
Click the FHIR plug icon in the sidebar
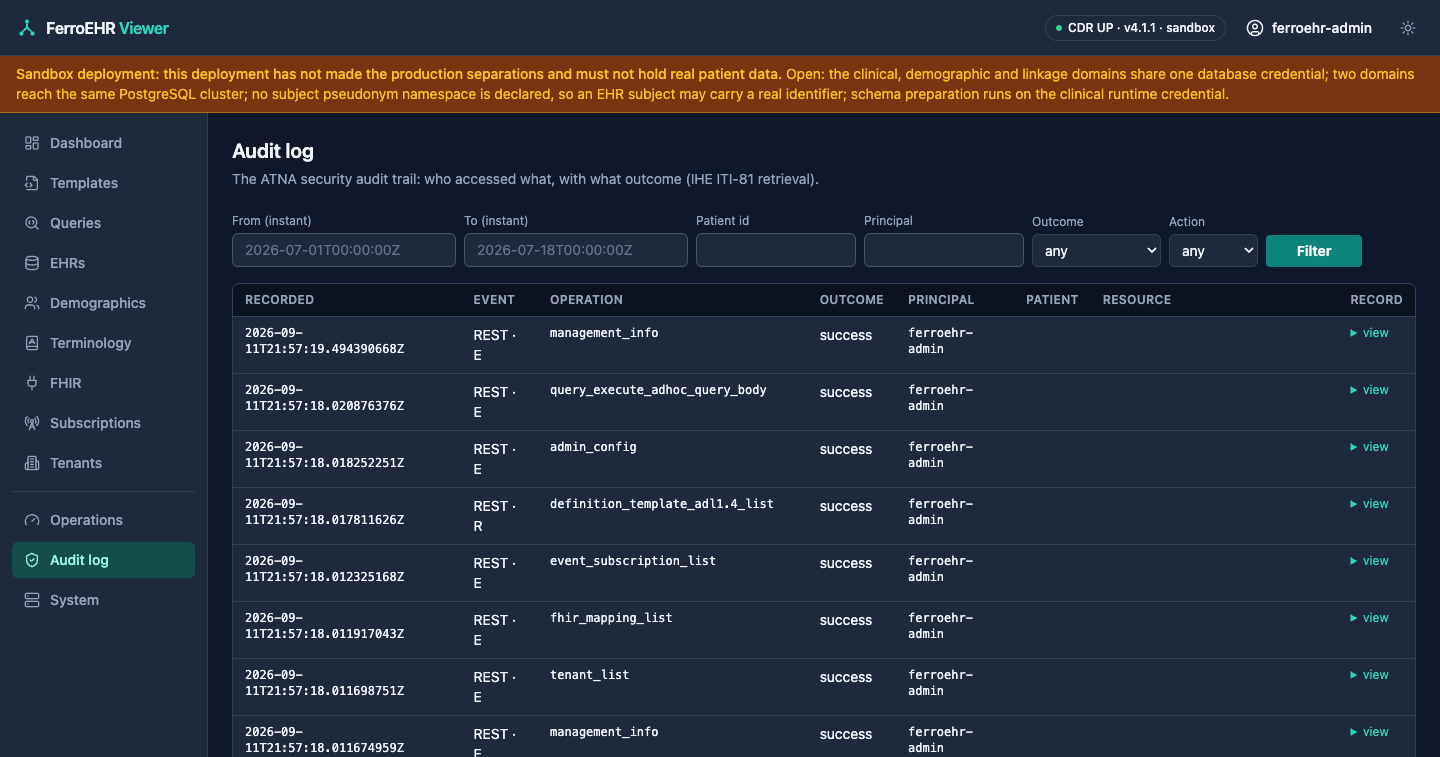[x=32, y=383]
